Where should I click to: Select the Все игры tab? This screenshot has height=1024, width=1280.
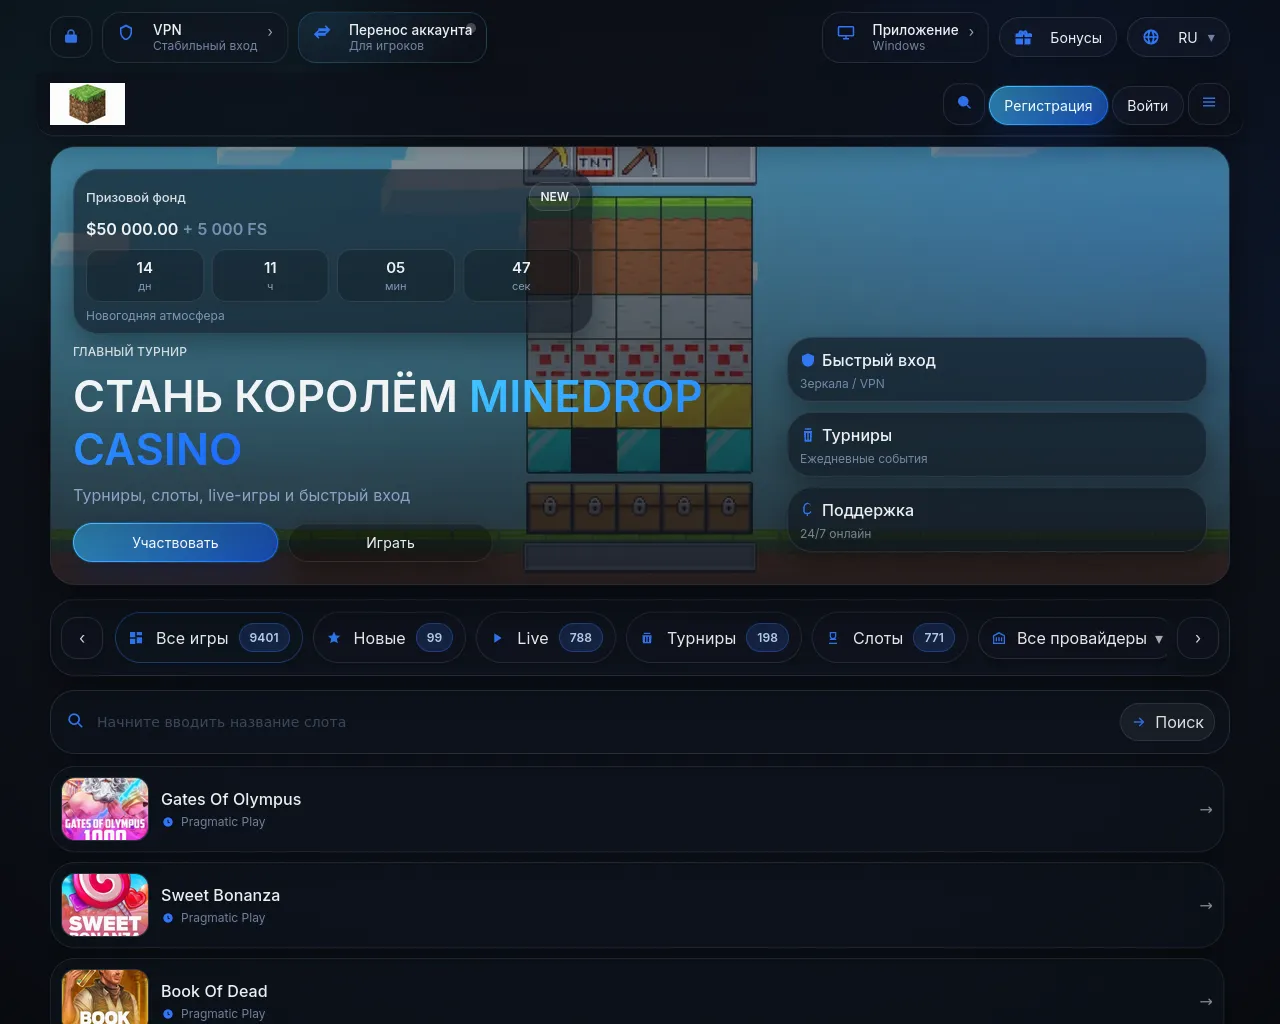(x=209, y=637)
